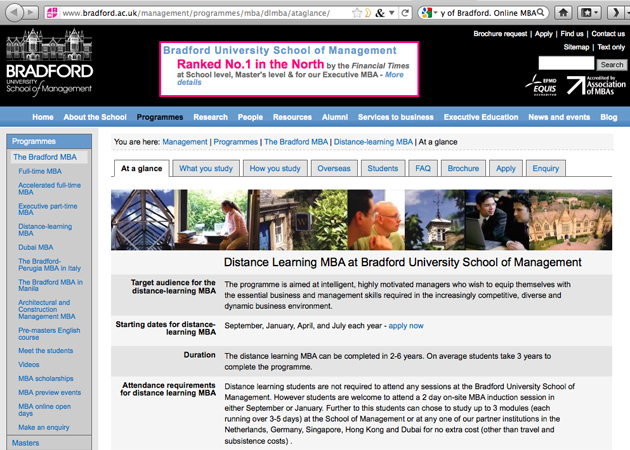Select Pre-masters English course in sidebar
This screenshot has width=630, height=450.
point(49,333)
